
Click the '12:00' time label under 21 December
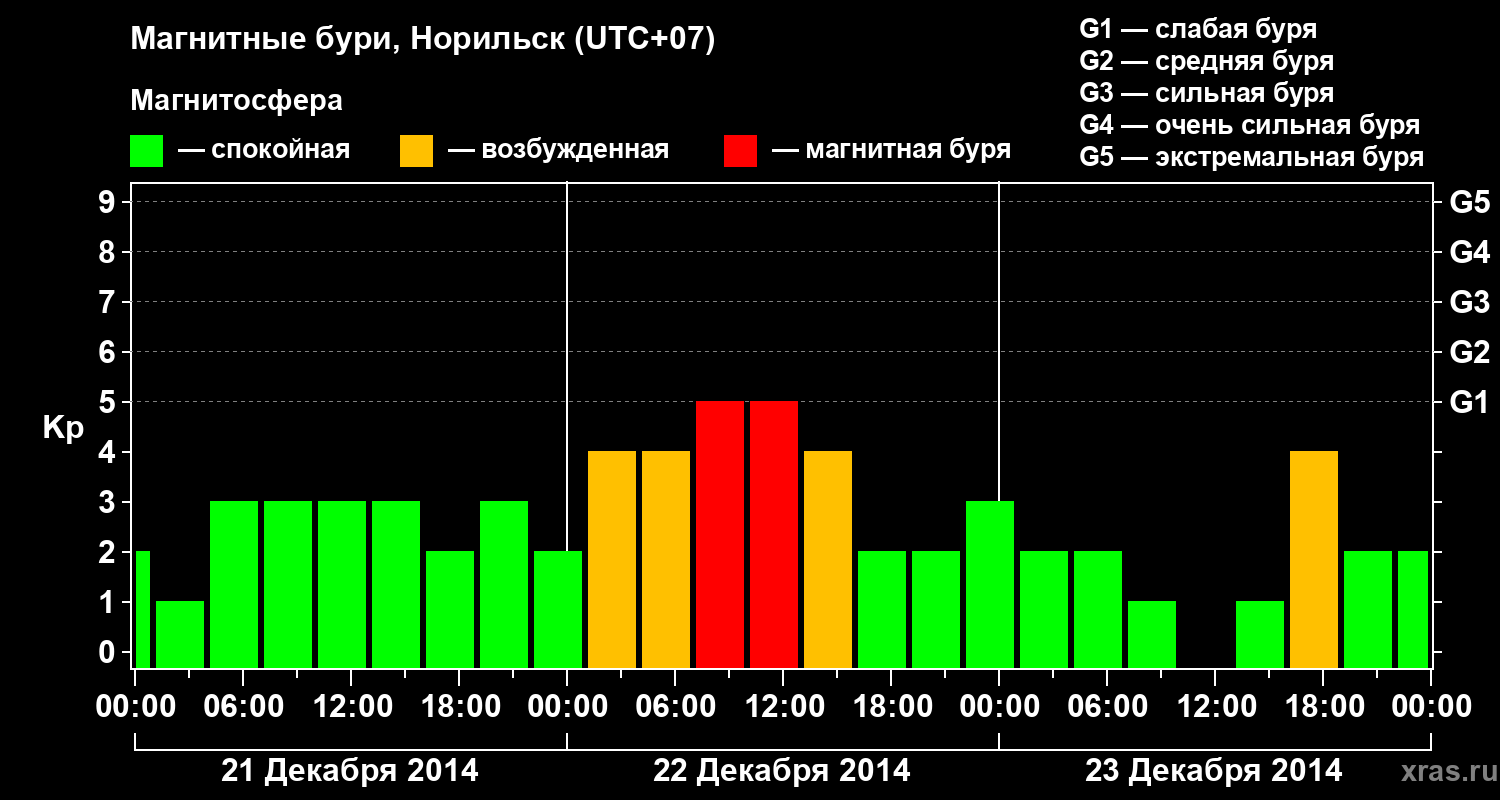tap(351, 707)
